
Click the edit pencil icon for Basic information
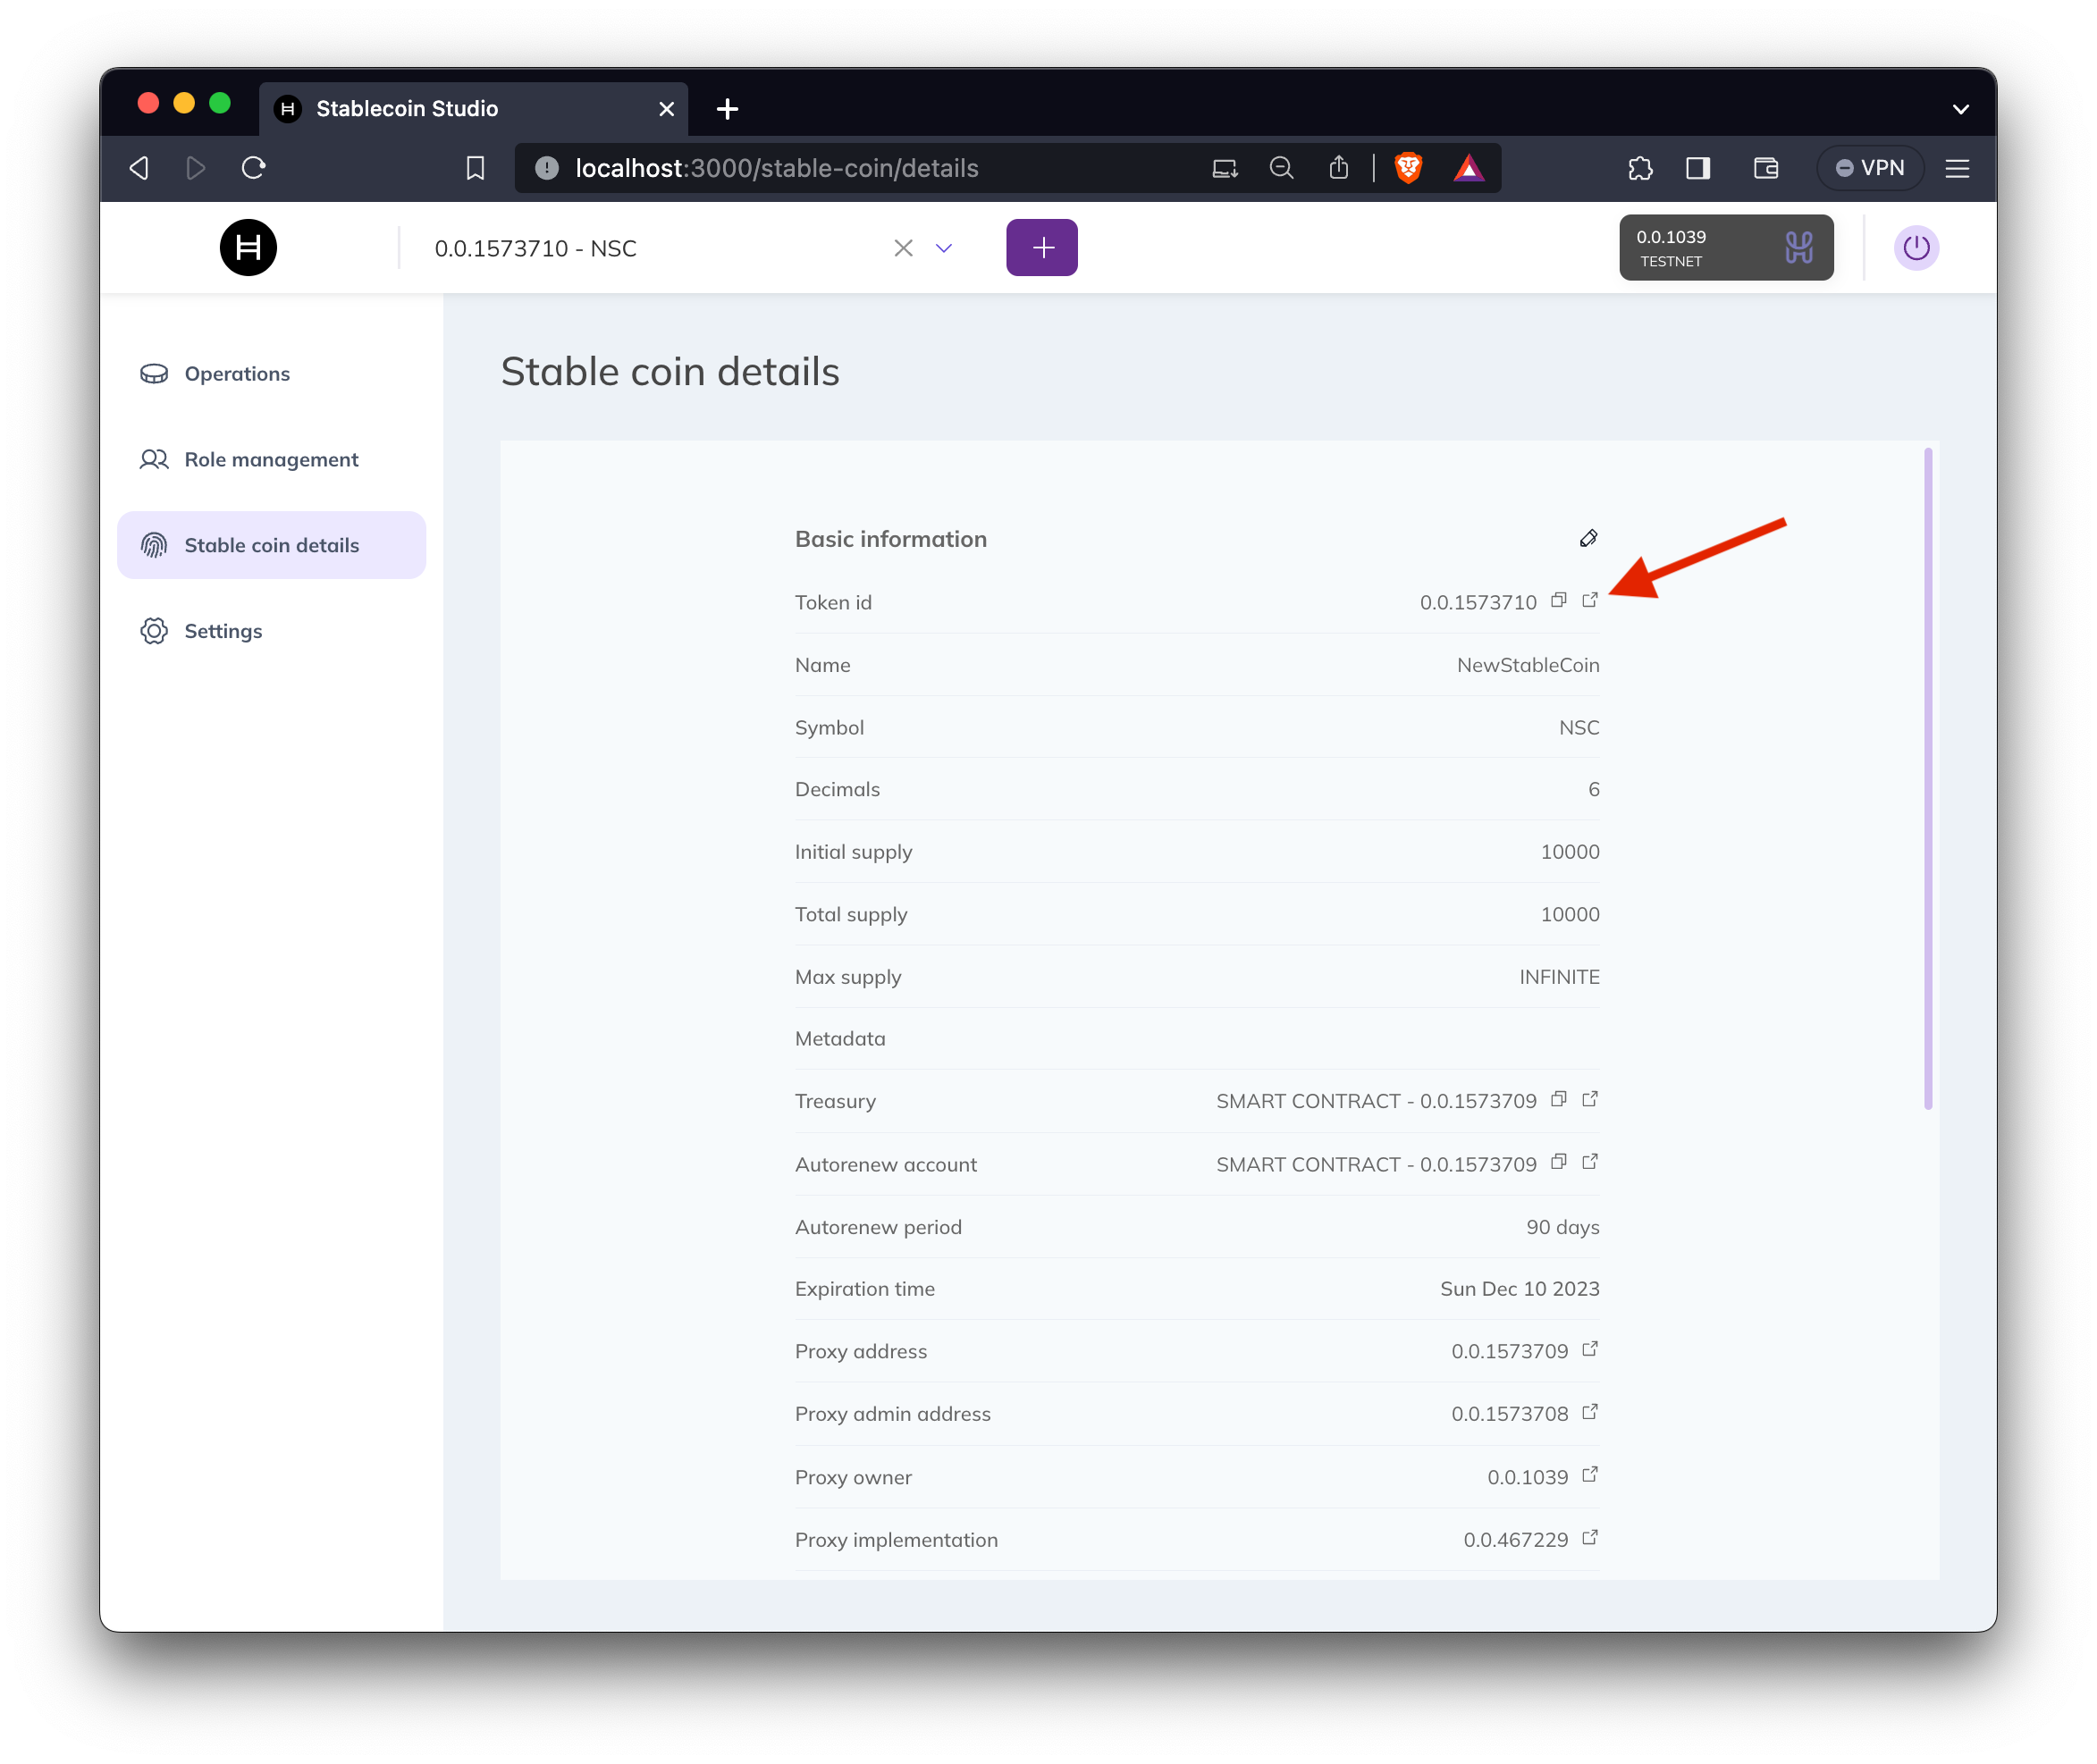[1588, 539]
